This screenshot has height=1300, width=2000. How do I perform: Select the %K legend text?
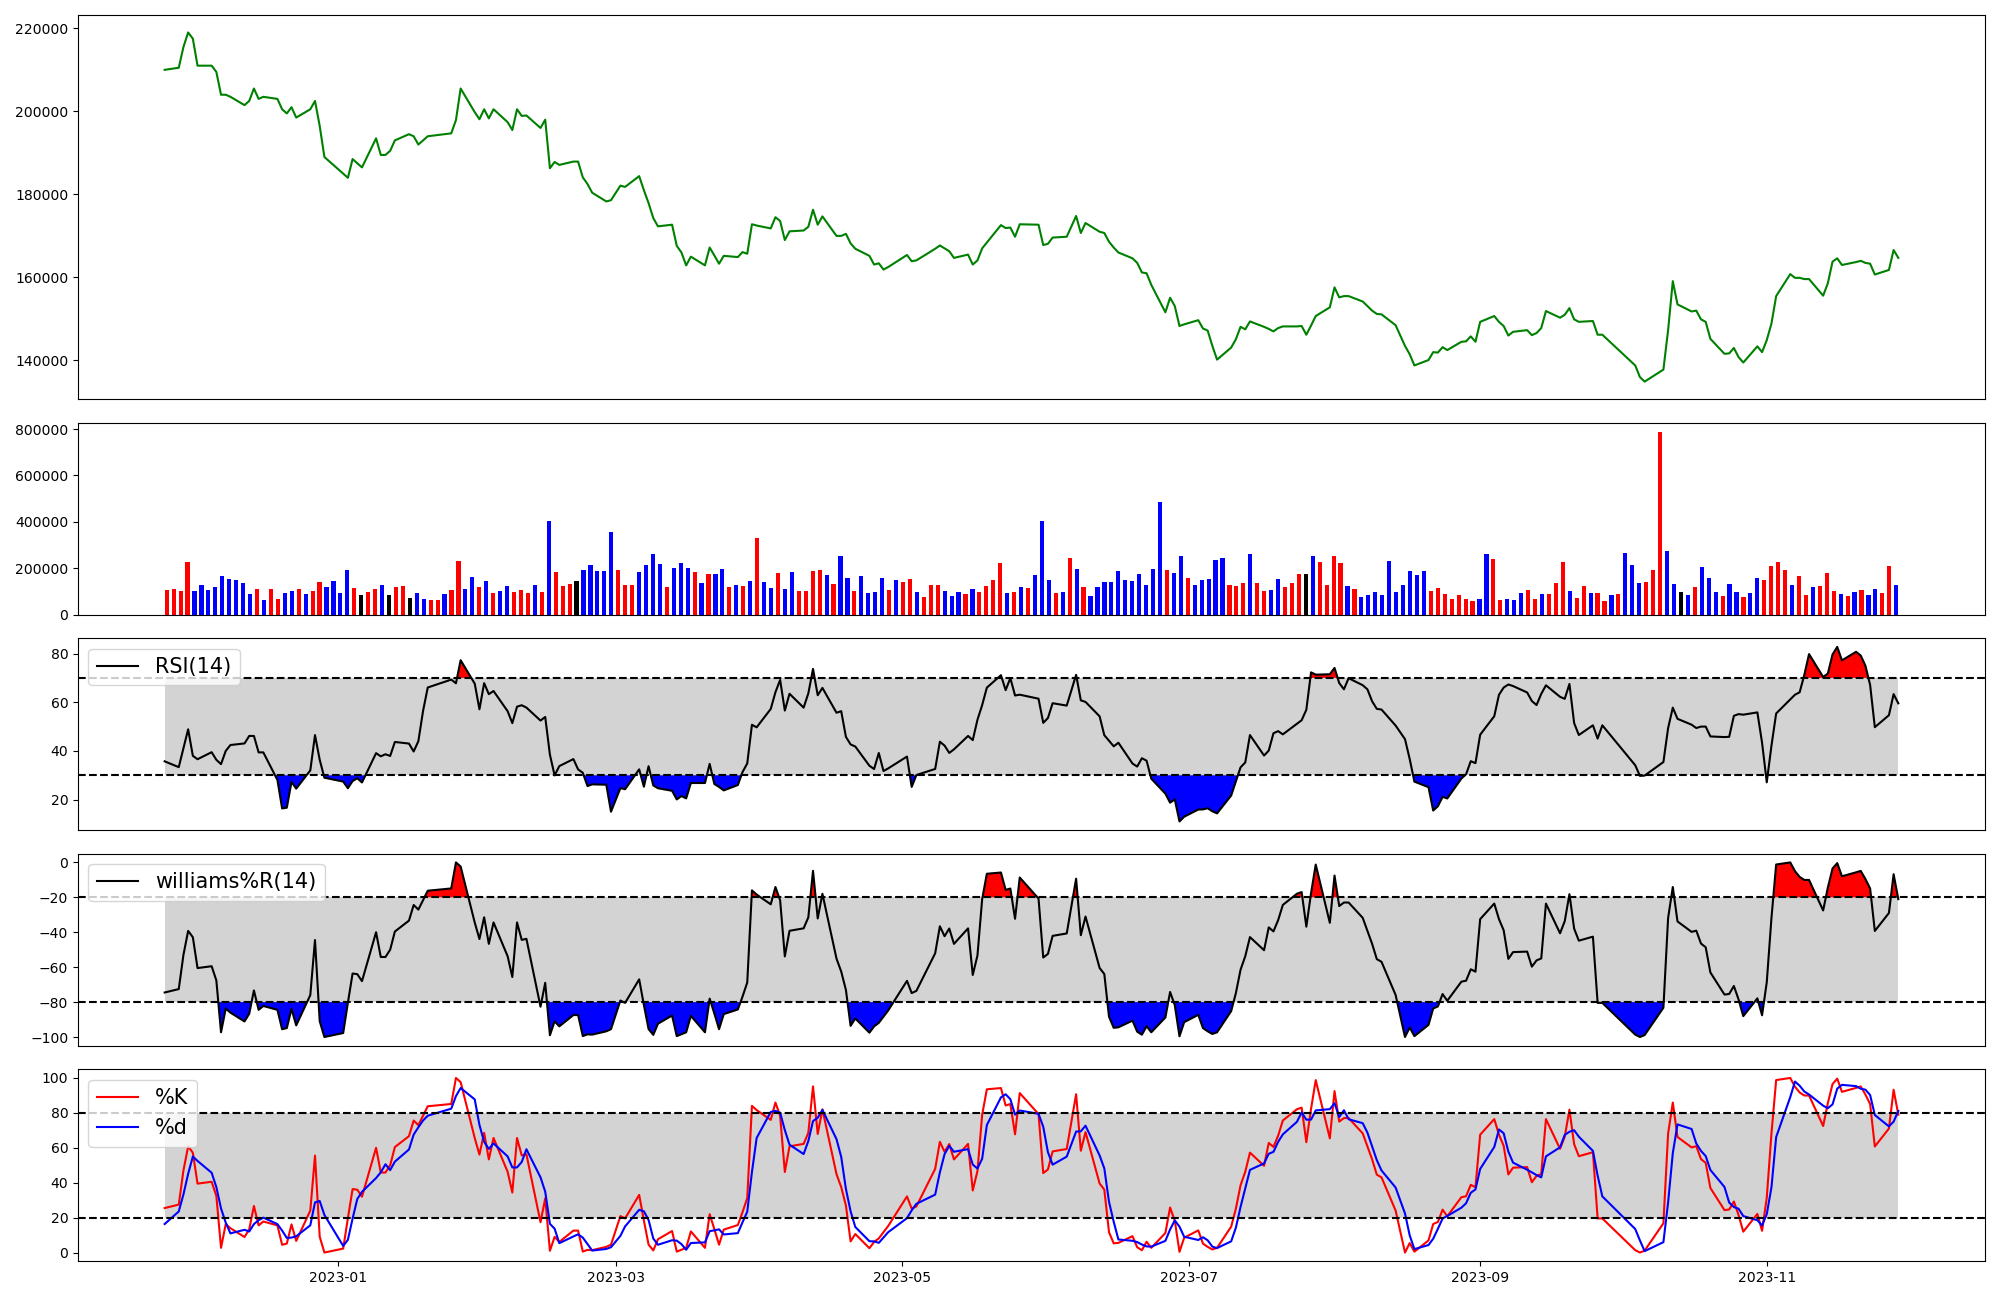click(x=171, y=1097)
